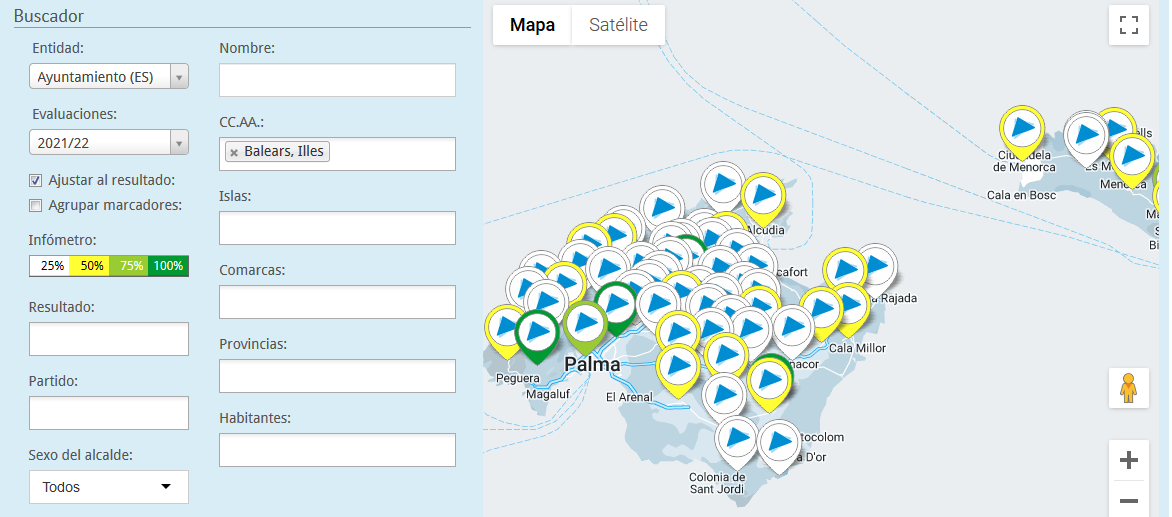Click the dark green marker above Peguera

(x=537, y=332)
